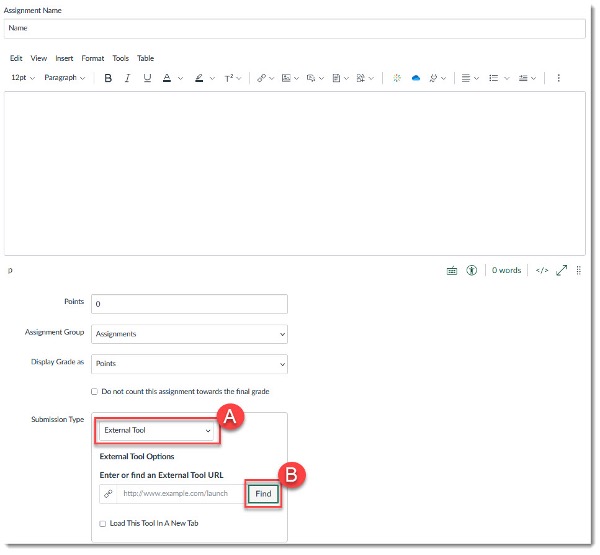Open the 'Display Grade as' dropdown
The image size is (600, 555).
[189, 364]
